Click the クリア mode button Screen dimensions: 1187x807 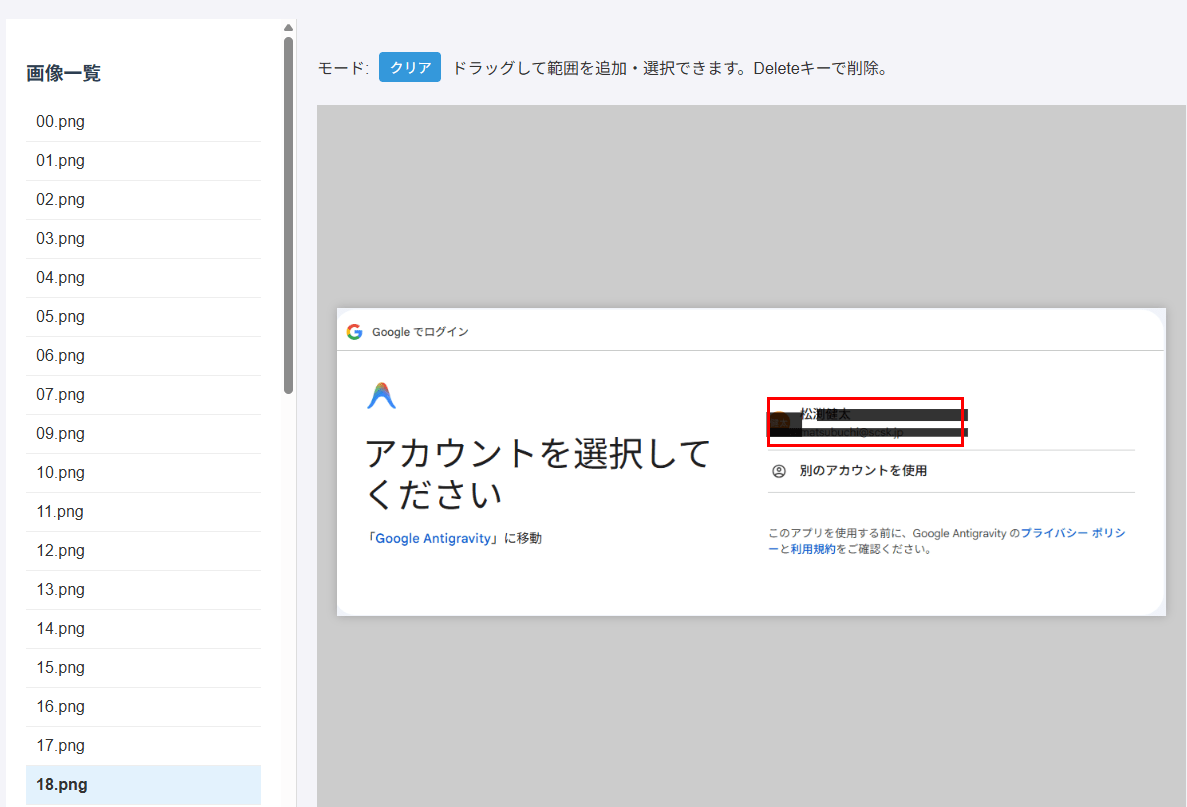(409, 68)
